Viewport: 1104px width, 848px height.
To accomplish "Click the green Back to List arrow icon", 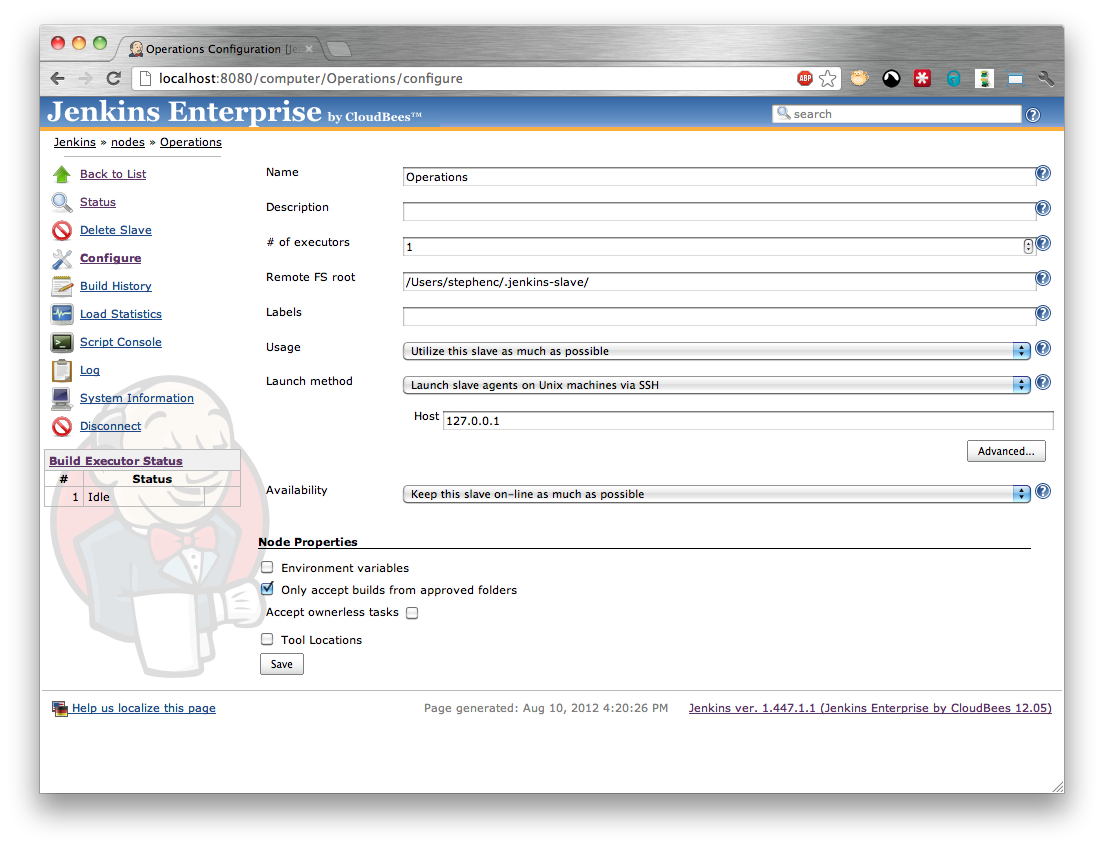I will point(62,174).
